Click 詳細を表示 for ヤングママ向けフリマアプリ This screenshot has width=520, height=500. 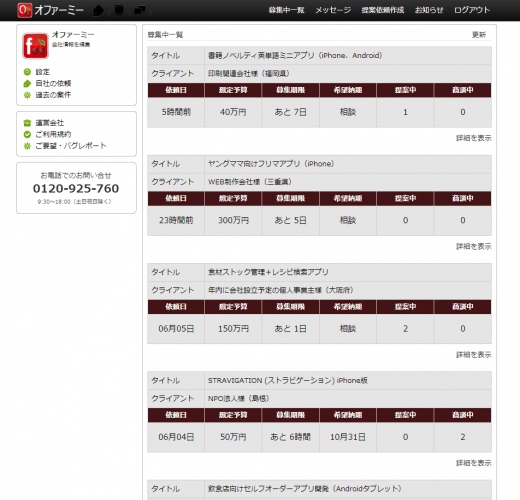[473, 246]
